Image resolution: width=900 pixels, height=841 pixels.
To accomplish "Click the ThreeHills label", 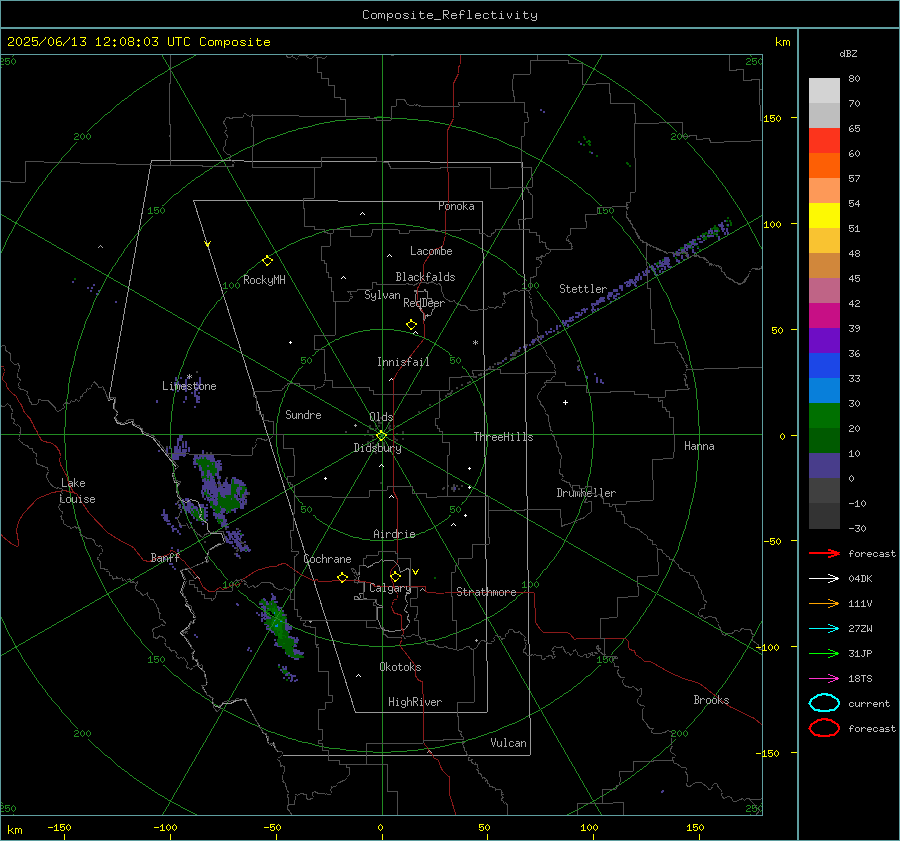I will [503, 437].
